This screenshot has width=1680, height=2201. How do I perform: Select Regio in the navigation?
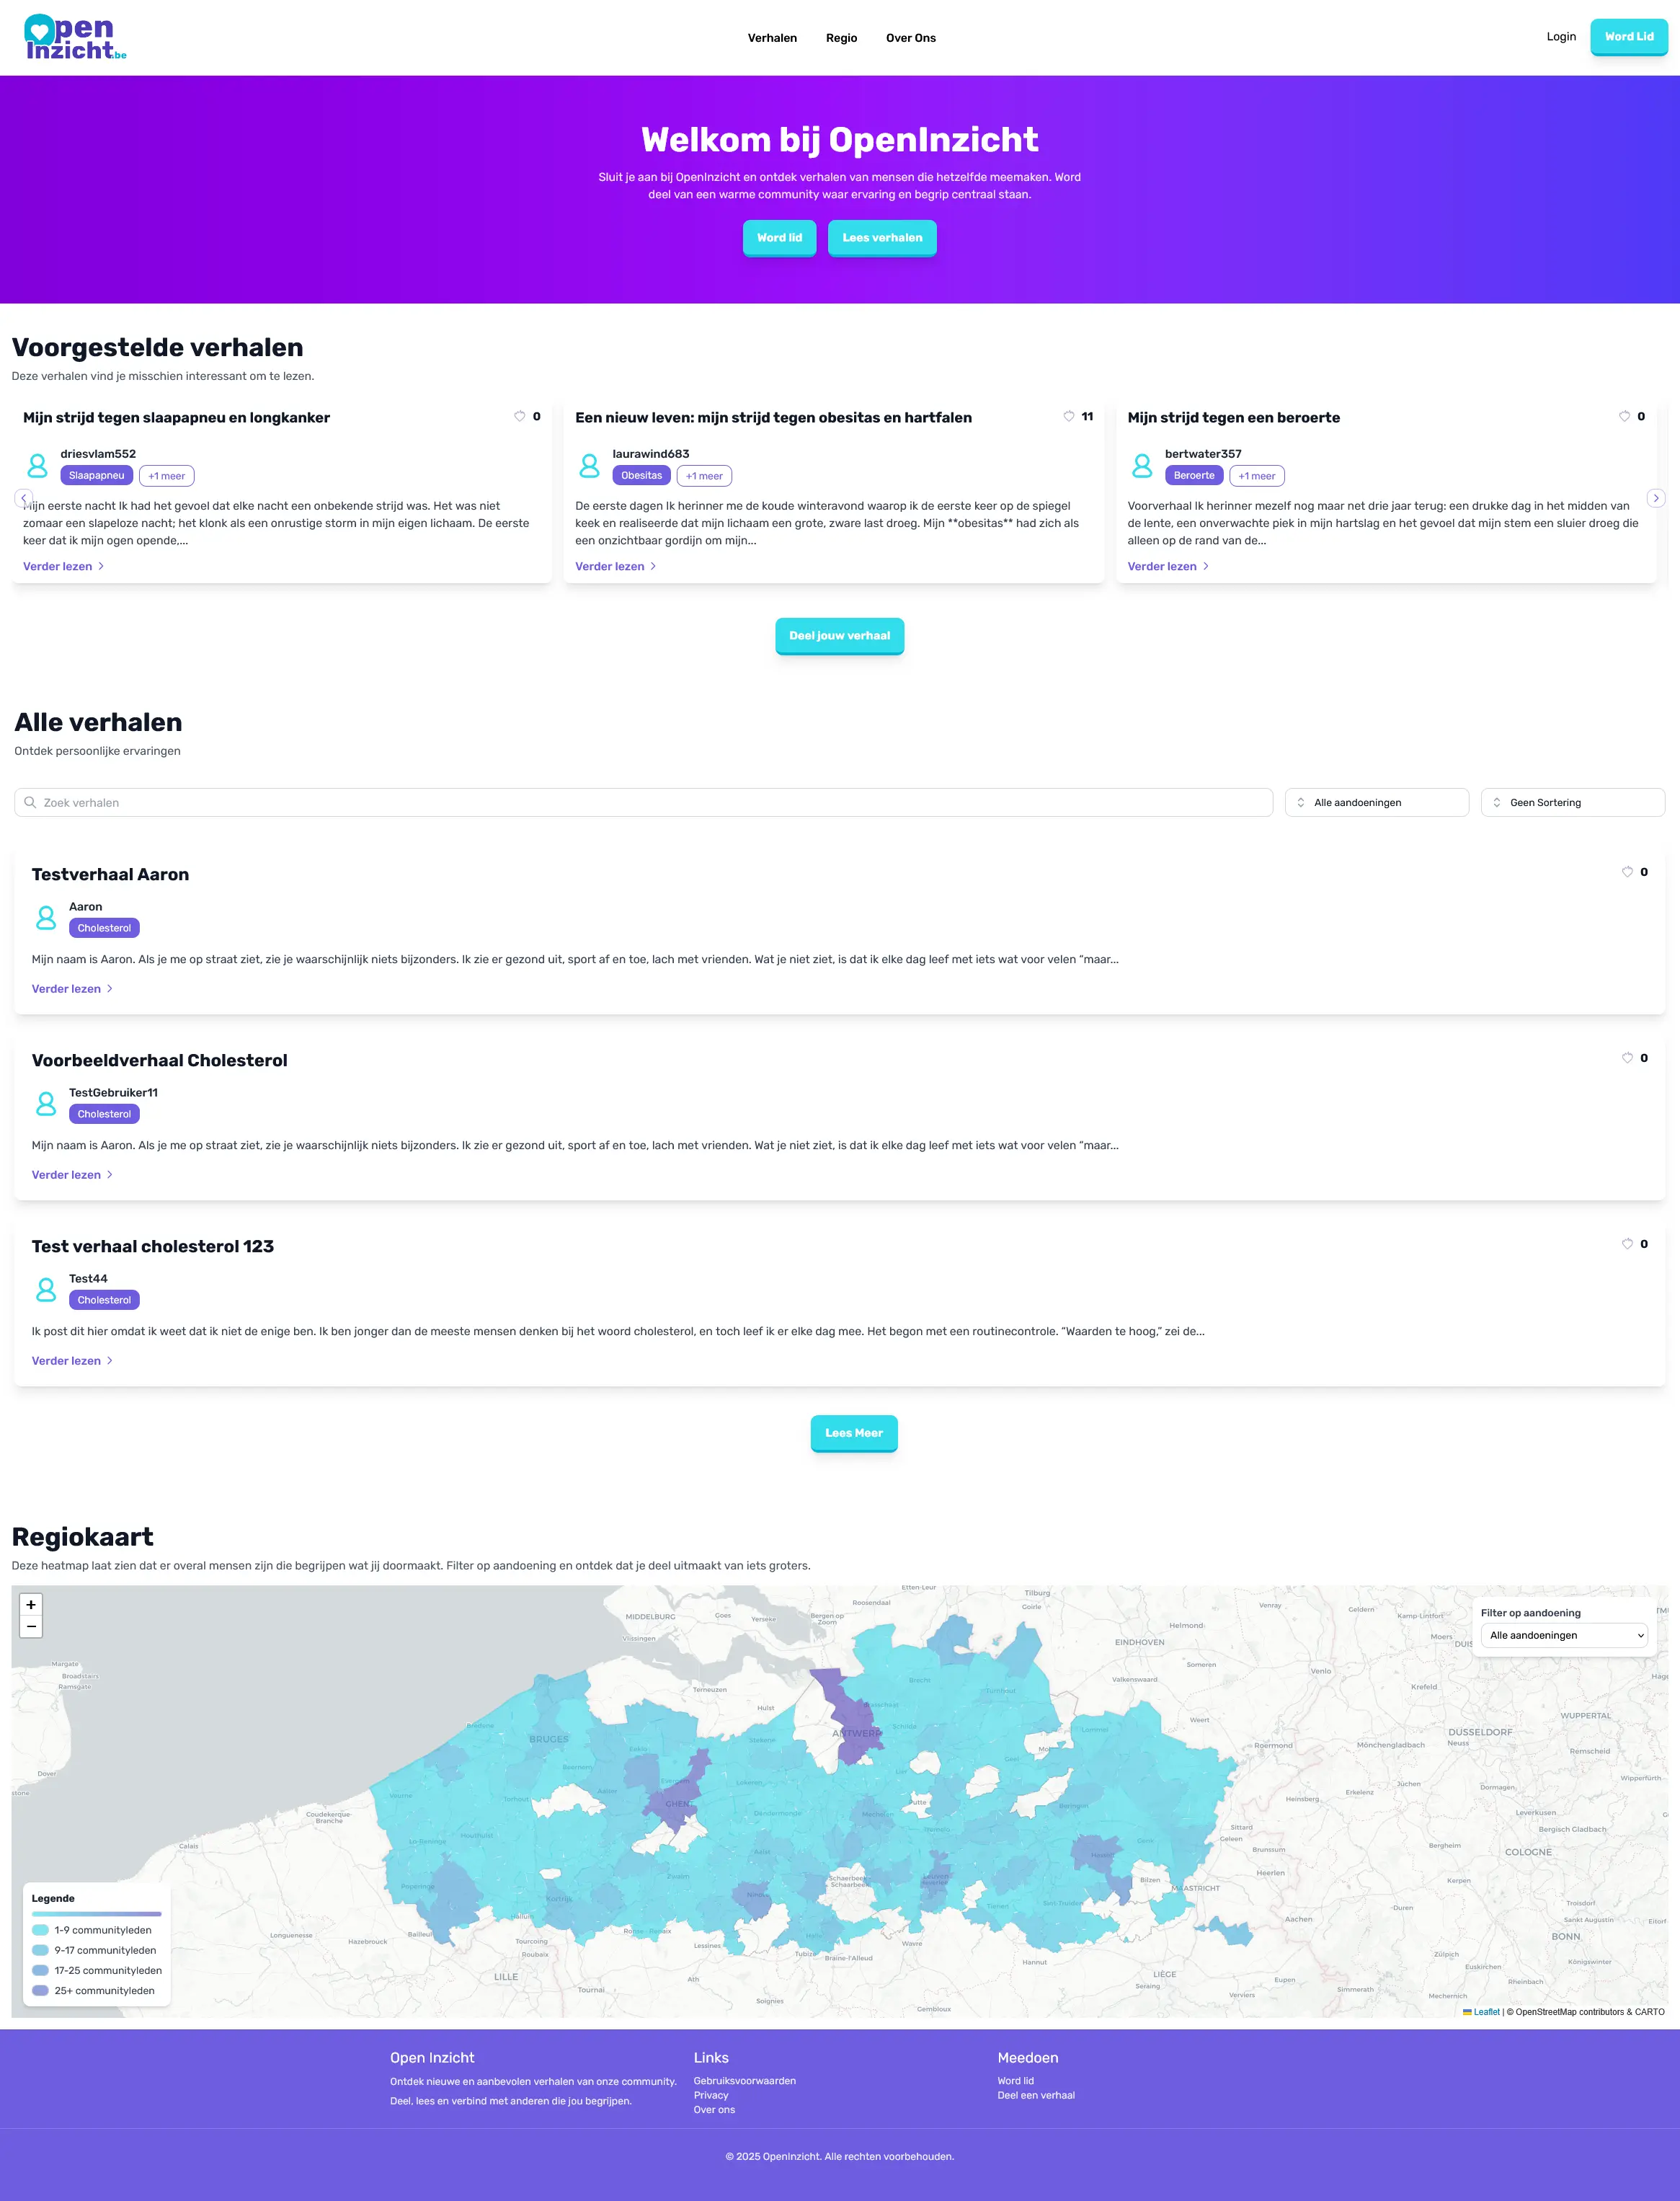(x=841, y=37)
